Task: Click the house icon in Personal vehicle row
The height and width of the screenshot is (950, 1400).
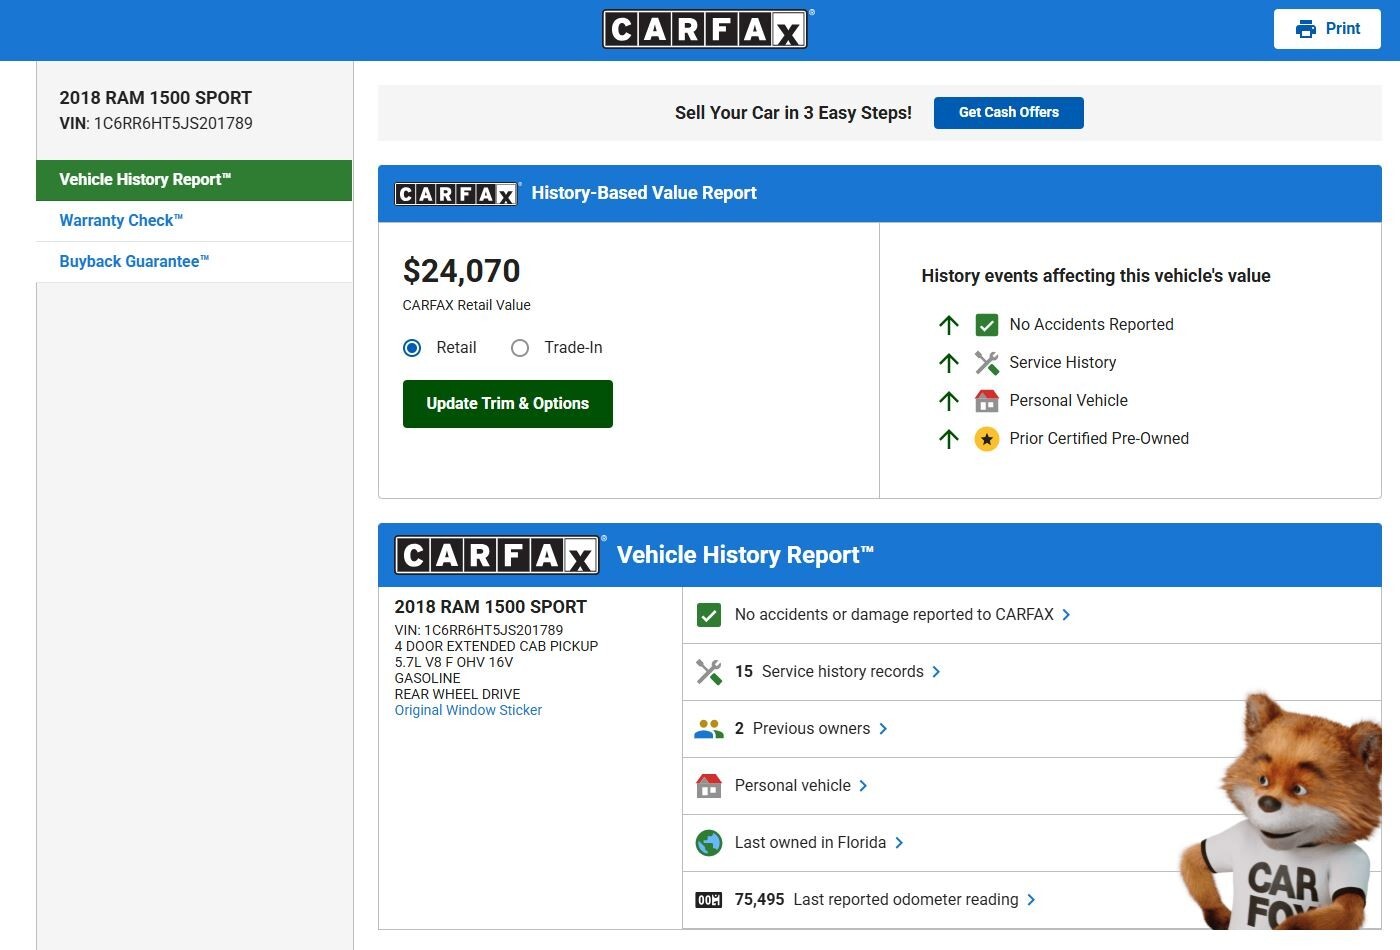Action: tap(709, 786)
